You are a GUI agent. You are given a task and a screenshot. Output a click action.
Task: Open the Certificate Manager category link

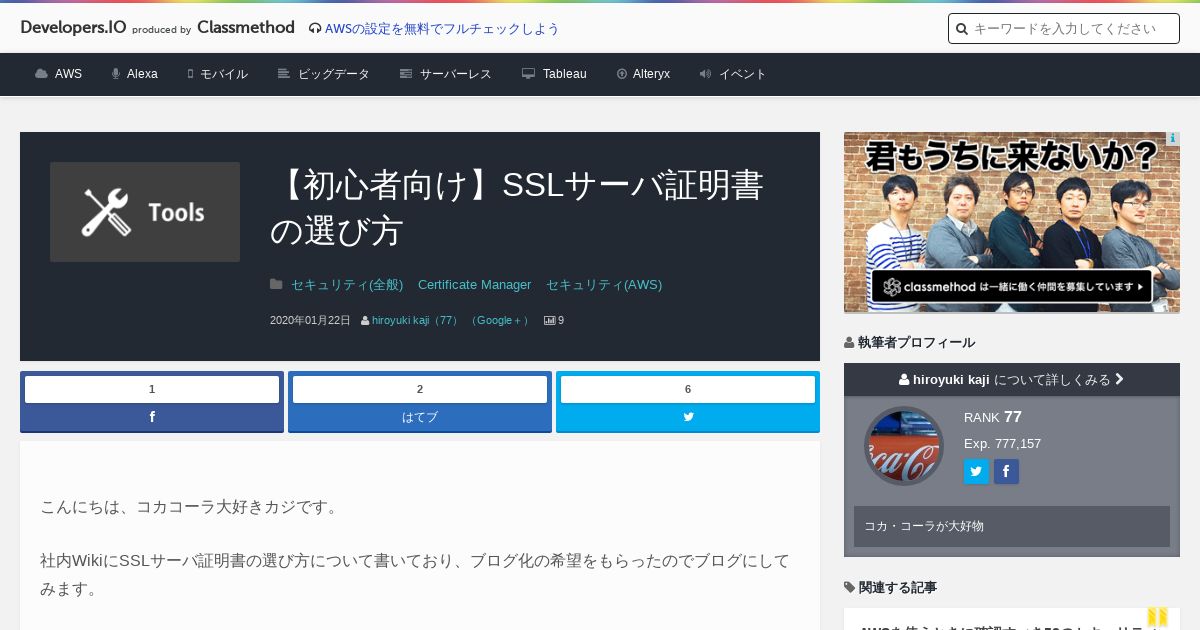(x=474, y=285)
